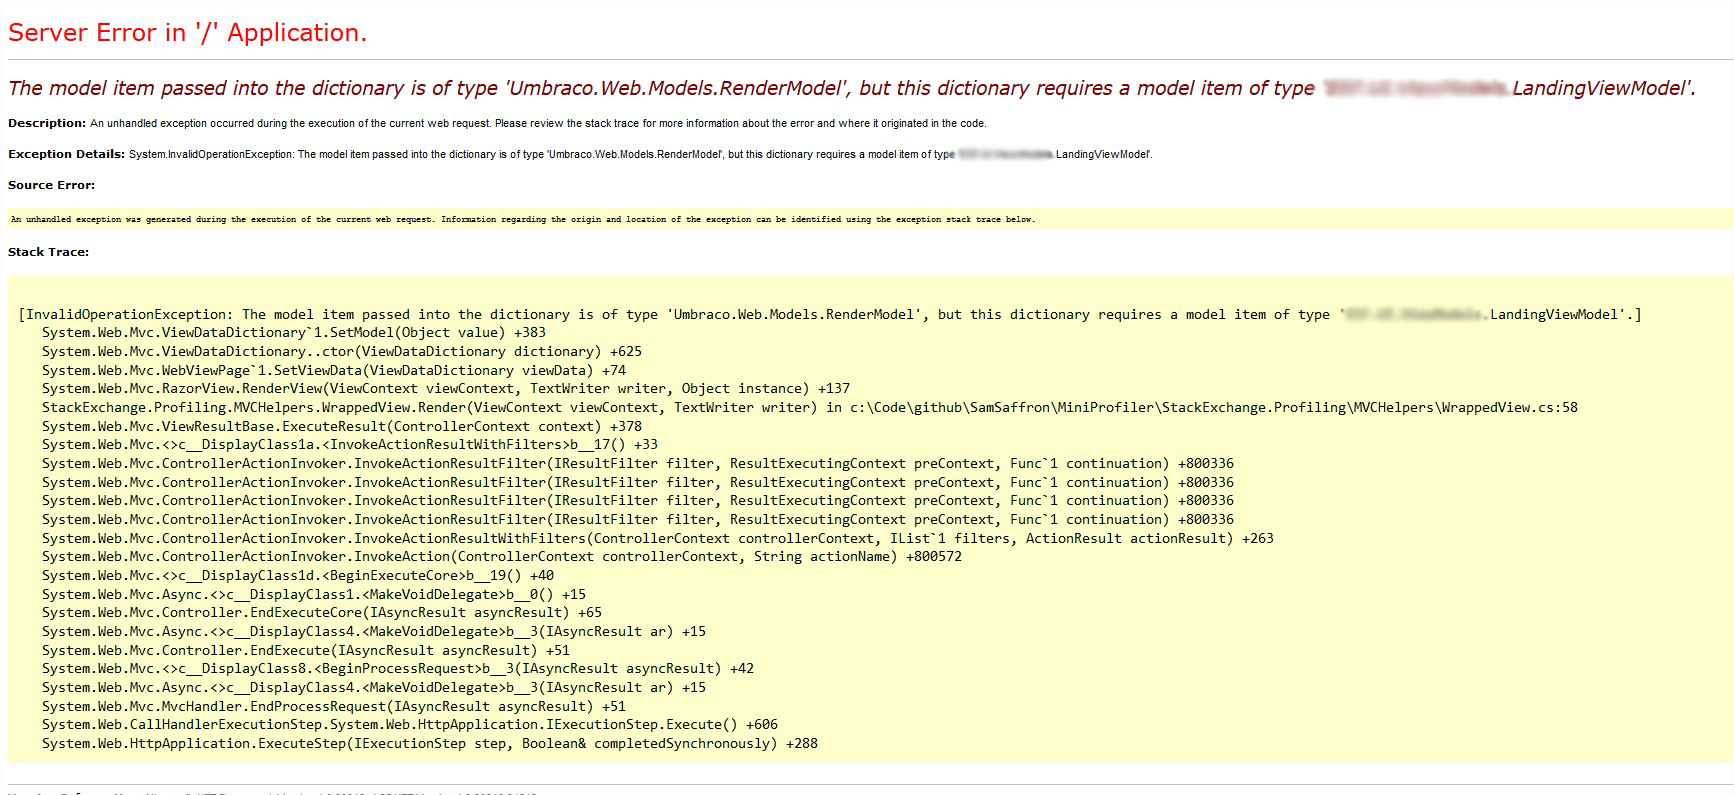
Task: Click the 'Exception Details:' label
Action: [x=66, y=154]
